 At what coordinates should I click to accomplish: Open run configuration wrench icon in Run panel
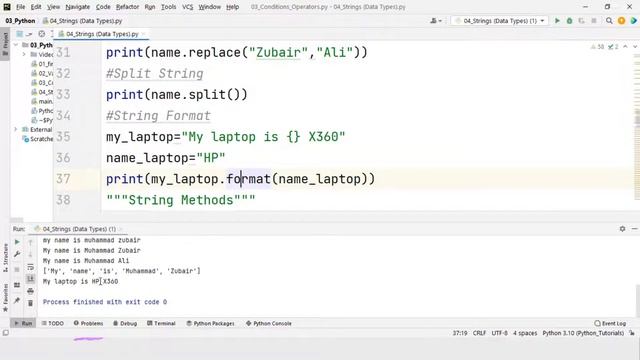click(x=17, y=254)
